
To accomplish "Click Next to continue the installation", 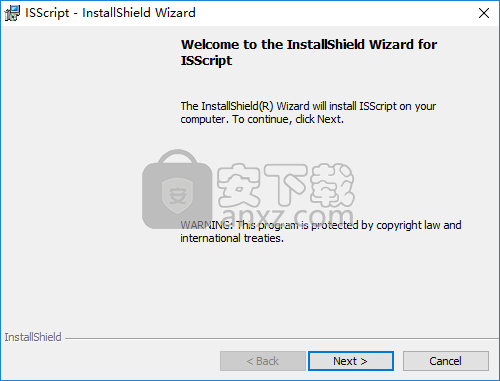I will pyautogui.click(x=351, y=361).
